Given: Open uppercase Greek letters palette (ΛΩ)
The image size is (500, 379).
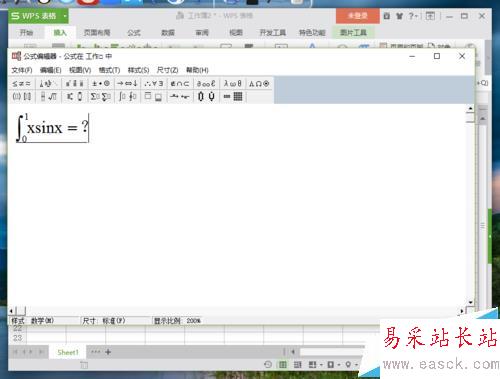Looking at the screenshot, I should [259, 84].
